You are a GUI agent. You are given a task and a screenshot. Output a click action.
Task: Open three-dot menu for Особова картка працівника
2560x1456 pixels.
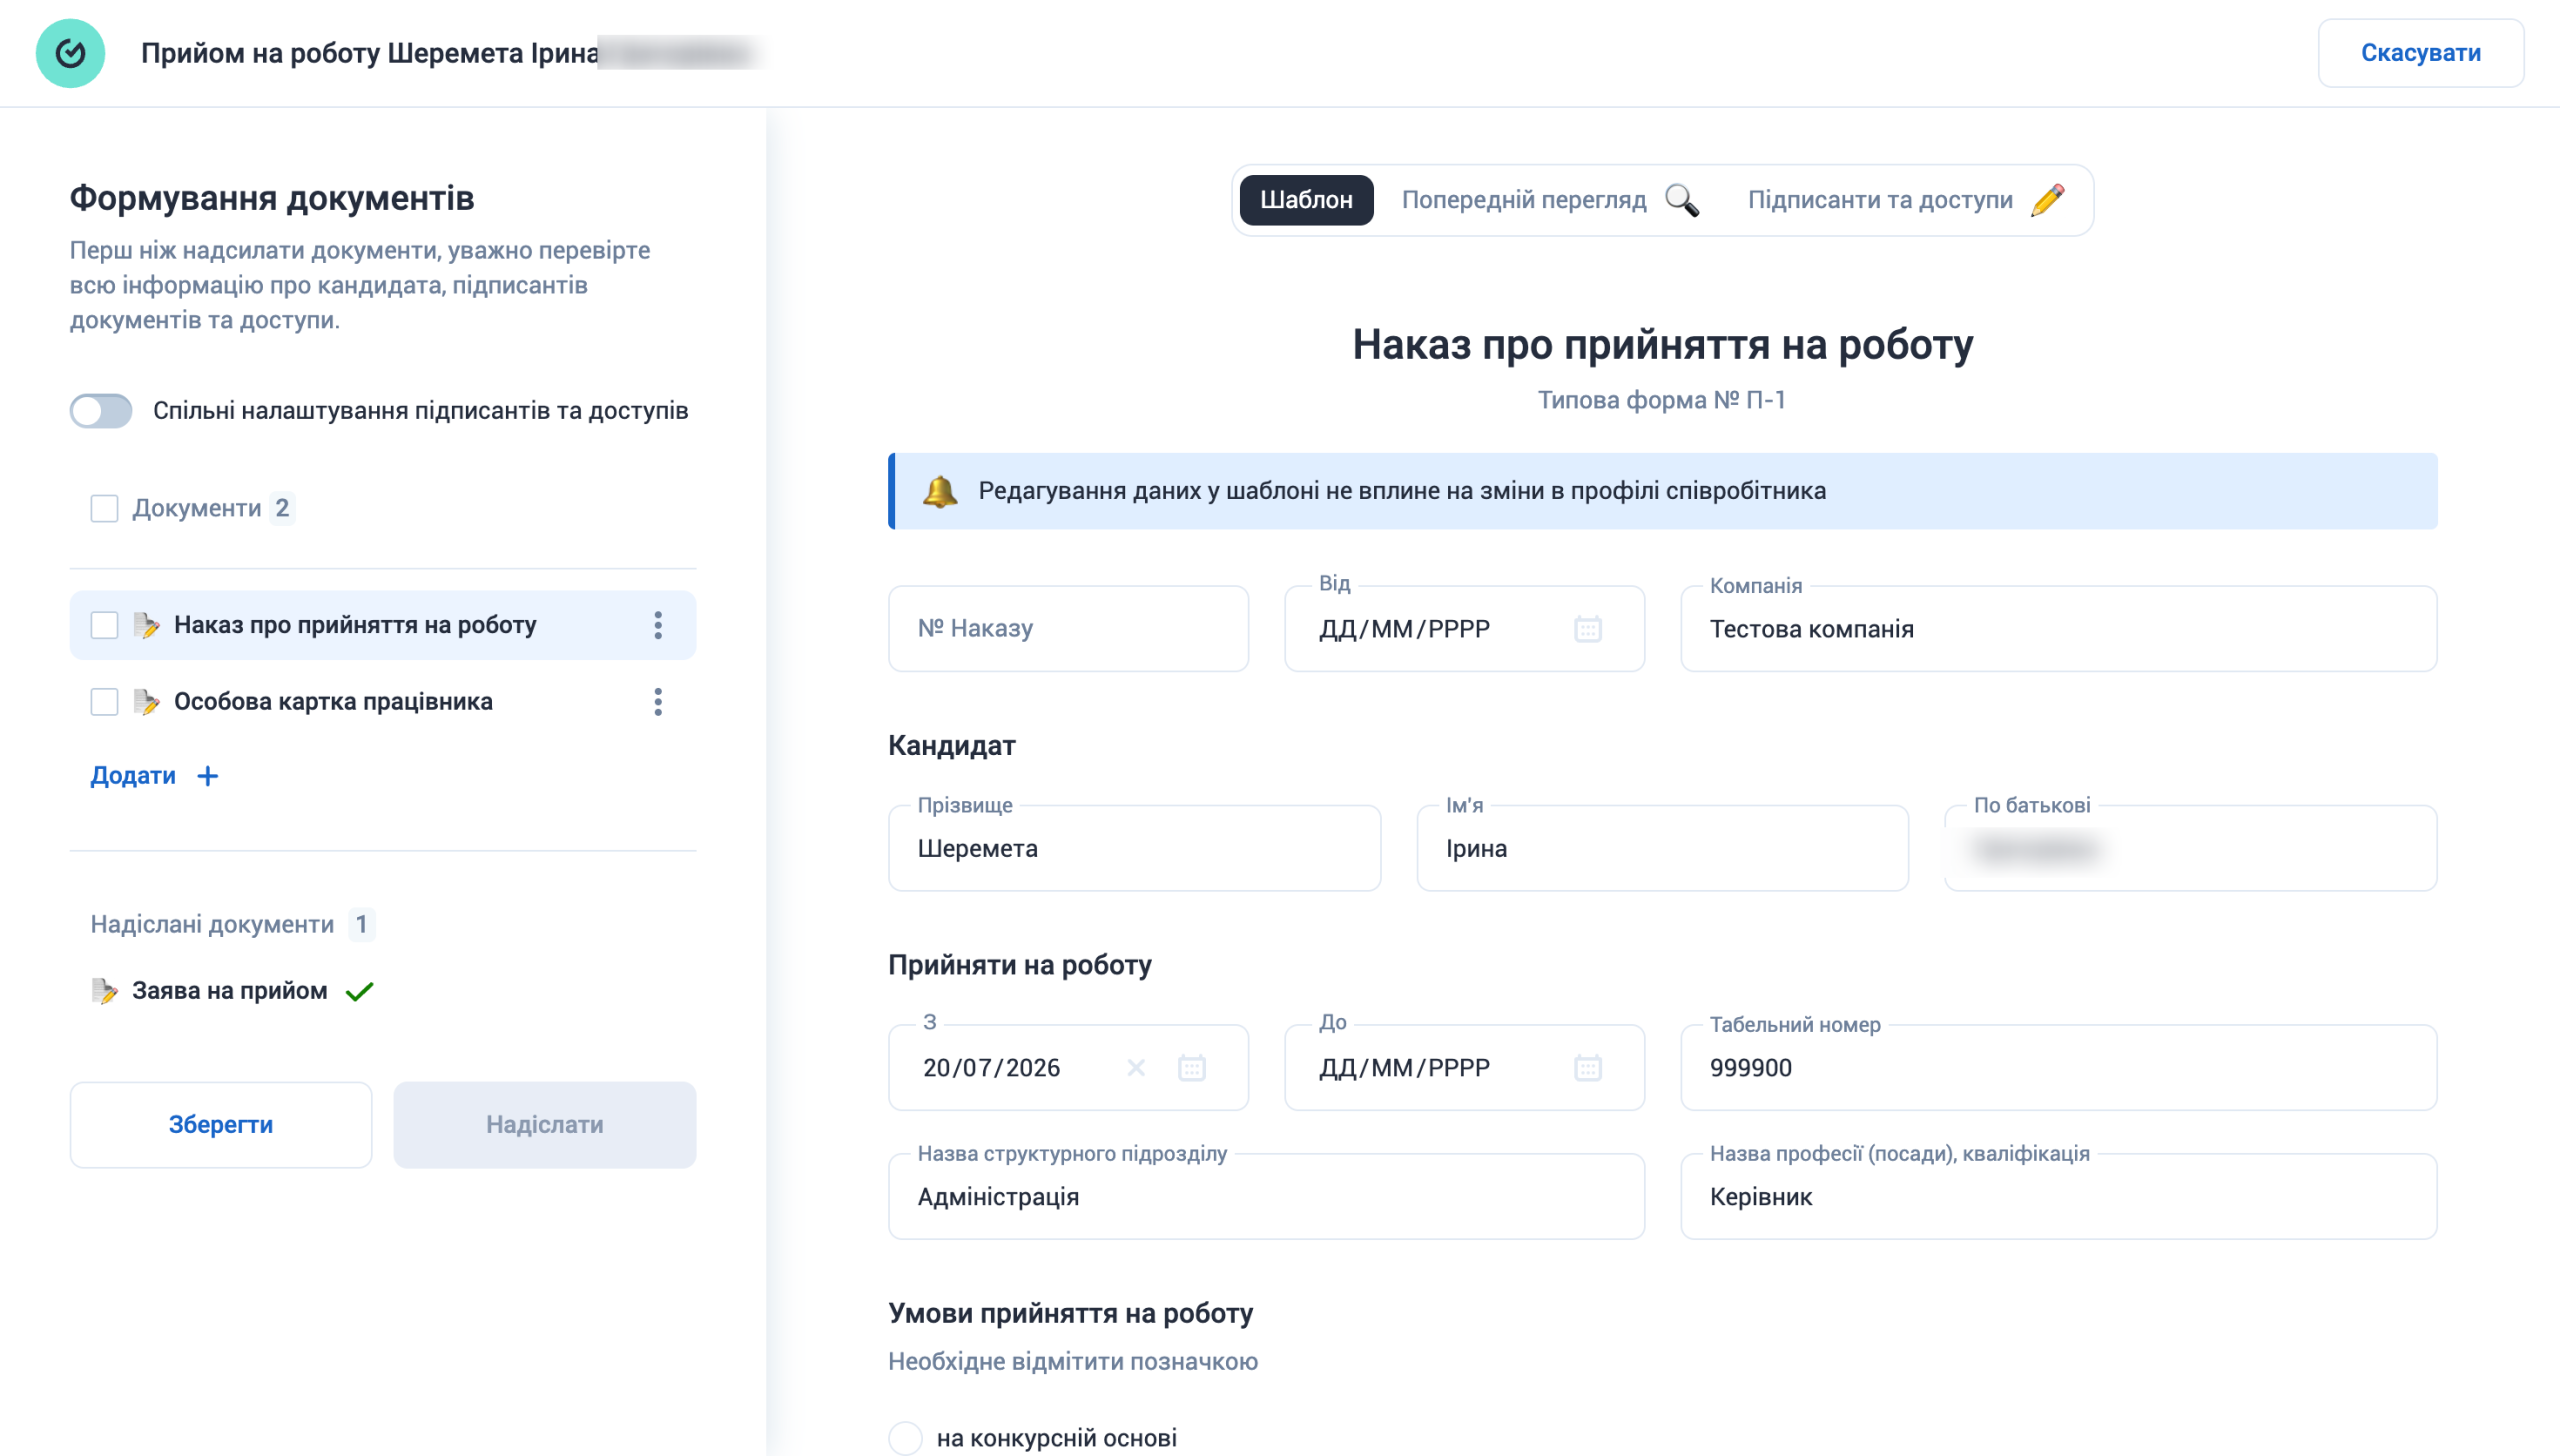tap(658, 702)
